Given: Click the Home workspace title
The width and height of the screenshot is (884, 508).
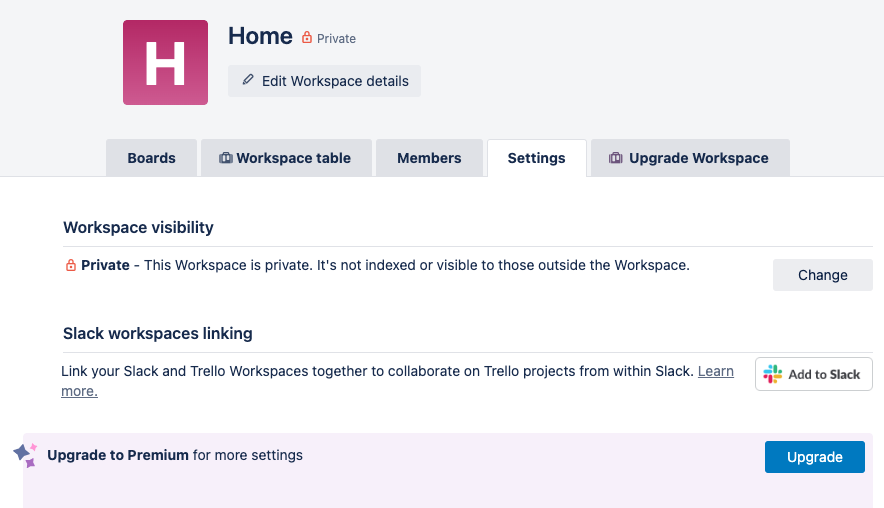Looking at the screenshot, I should (260, 36).
